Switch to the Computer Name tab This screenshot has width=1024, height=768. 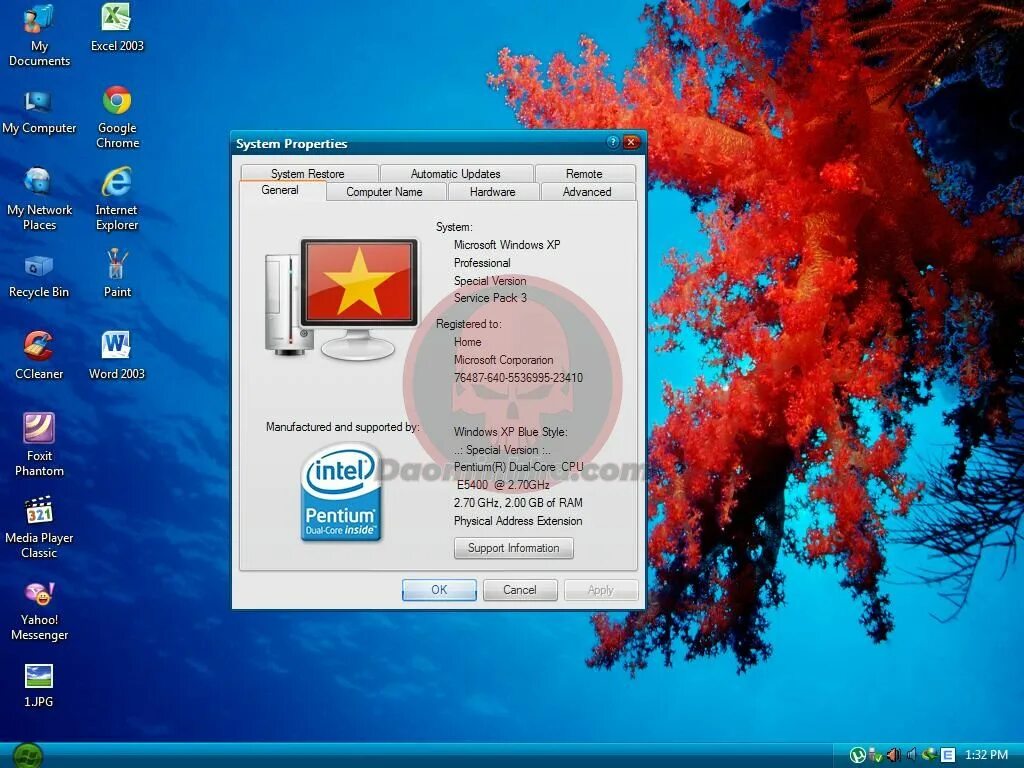(x=385, y=192)
